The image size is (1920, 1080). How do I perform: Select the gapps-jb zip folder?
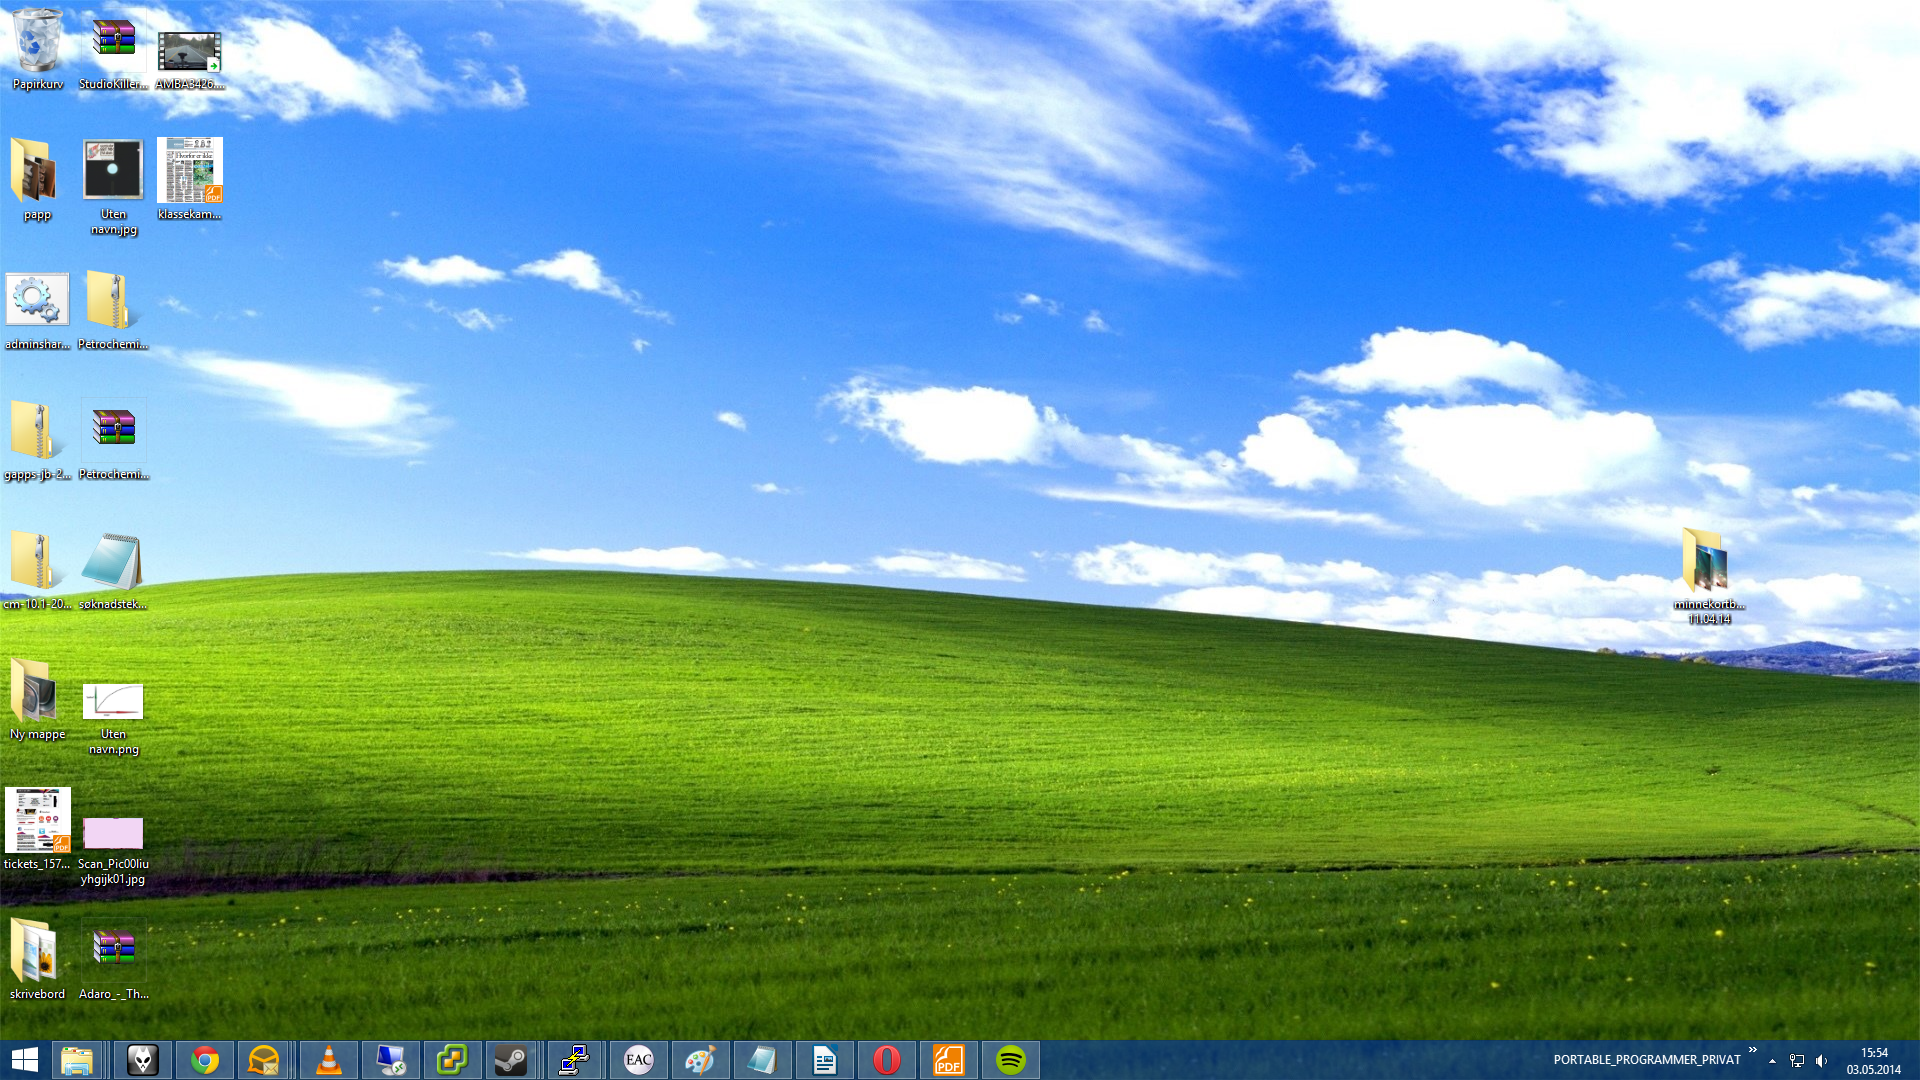point(38,440)
